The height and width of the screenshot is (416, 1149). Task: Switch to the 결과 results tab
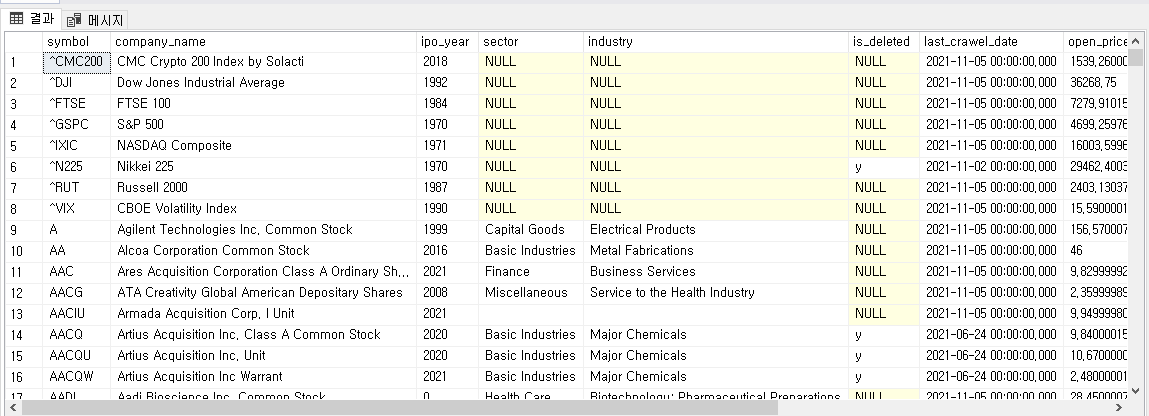click(x=32, y=19)
